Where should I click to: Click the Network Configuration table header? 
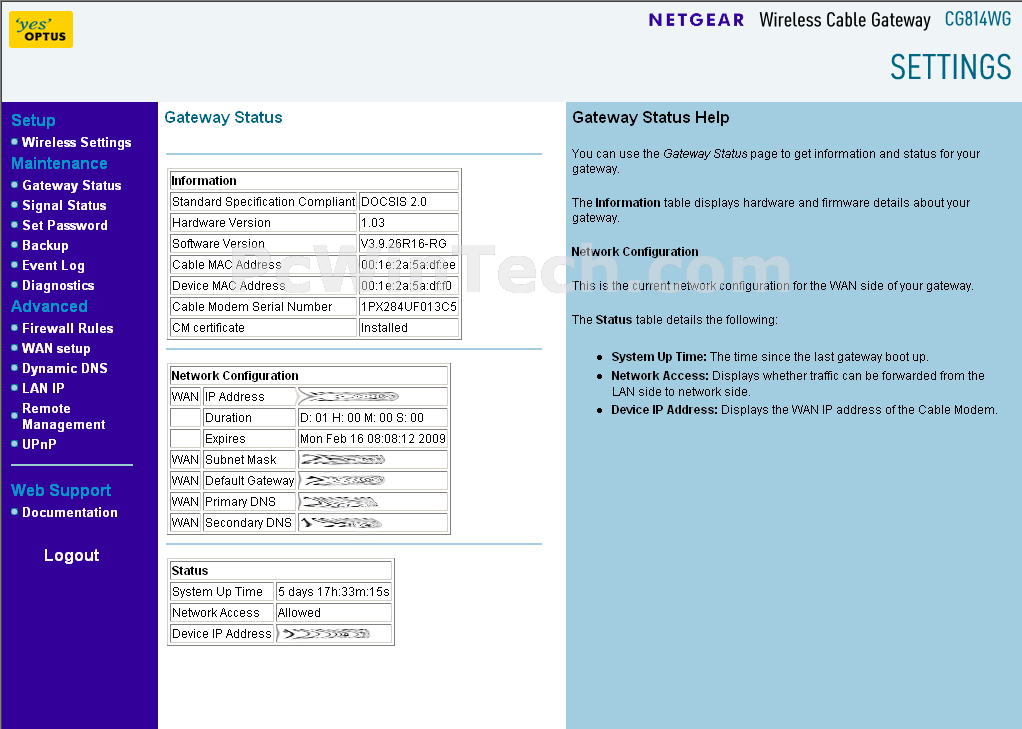coord(309,376)
